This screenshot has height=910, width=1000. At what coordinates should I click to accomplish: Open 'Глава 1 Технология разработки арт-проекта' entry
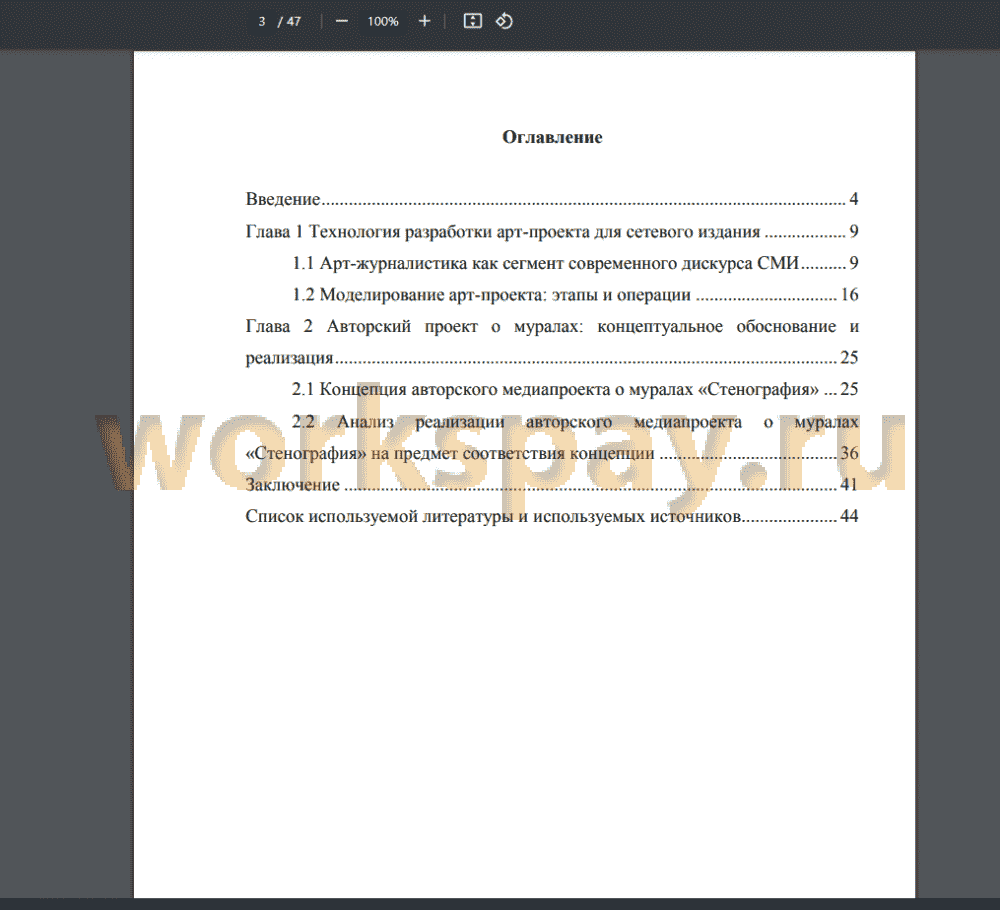(x=552, y=231)
